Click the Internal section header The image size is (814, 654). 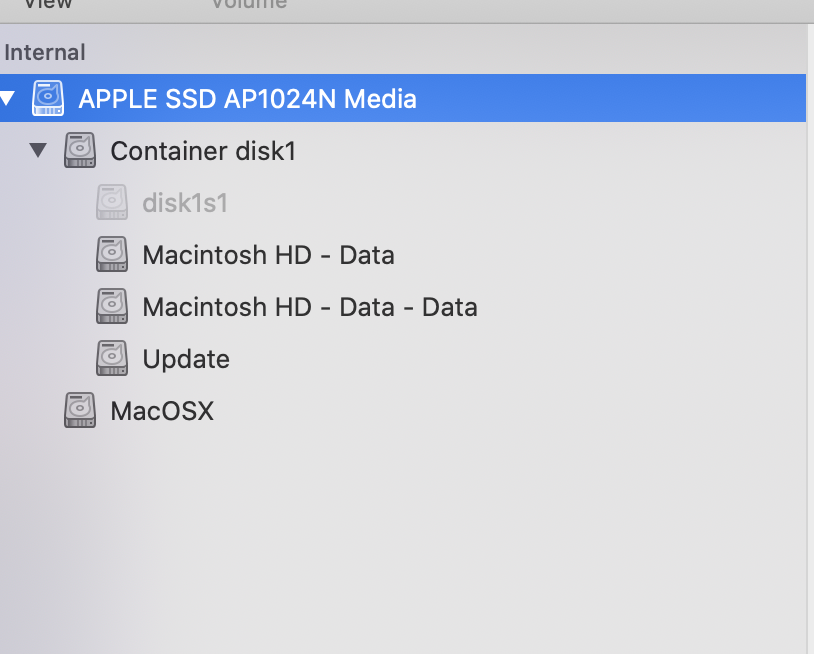click(x=45, y=52)
